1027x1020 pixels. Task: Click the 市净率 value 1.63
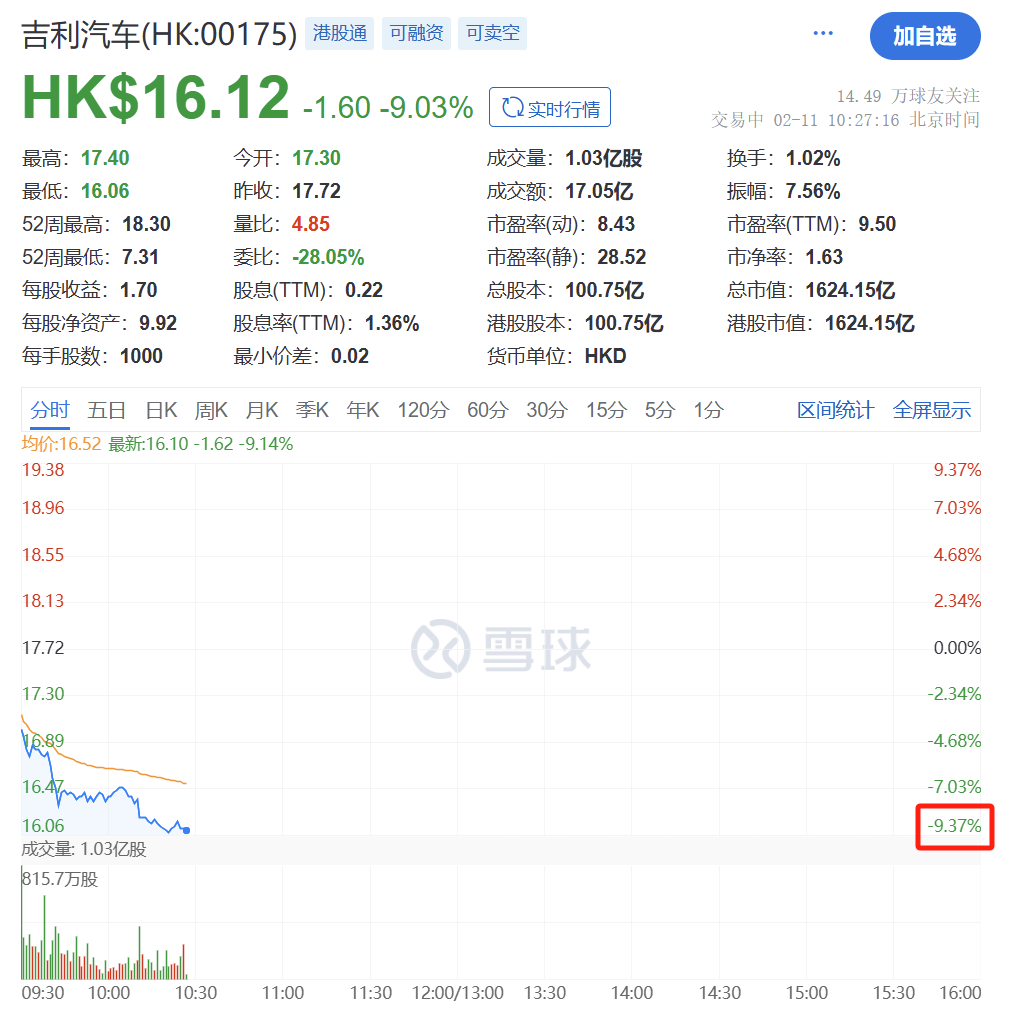824,257
